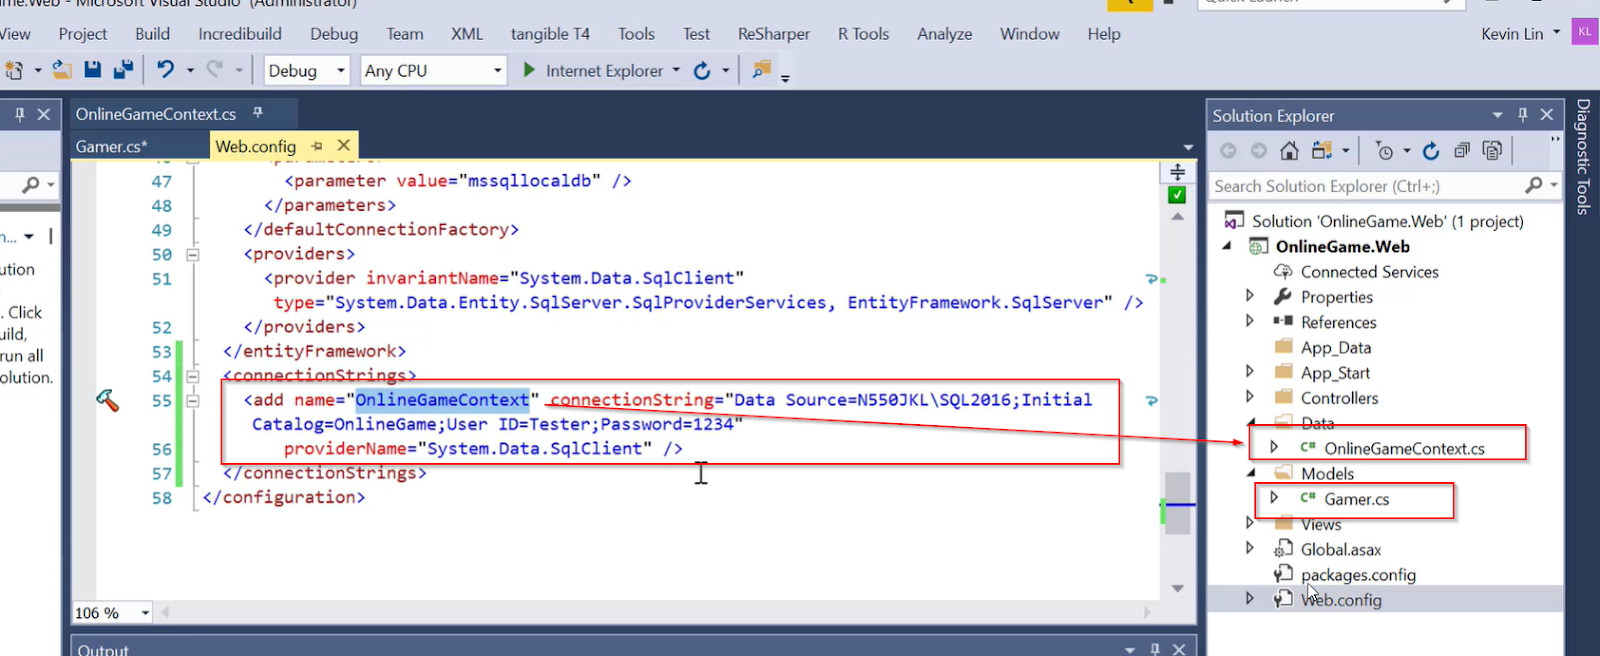Open the Build menu
Image resolution: width=1600 pixels, height=656 pixels.
[x=152, y=33]
